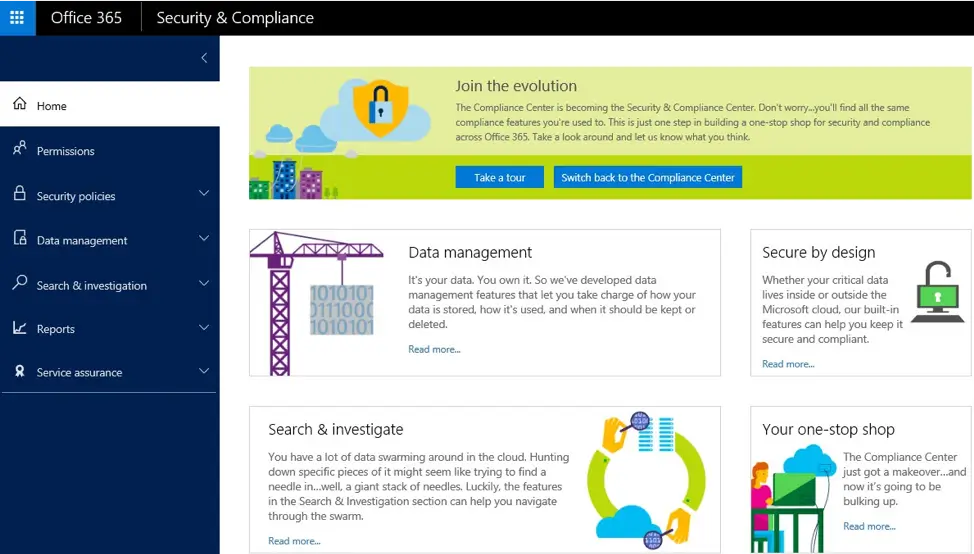This screenshot has height=554, width=974.
Task: Click Switch back to the Compliance Center
Action: click(x=647, y=177)
